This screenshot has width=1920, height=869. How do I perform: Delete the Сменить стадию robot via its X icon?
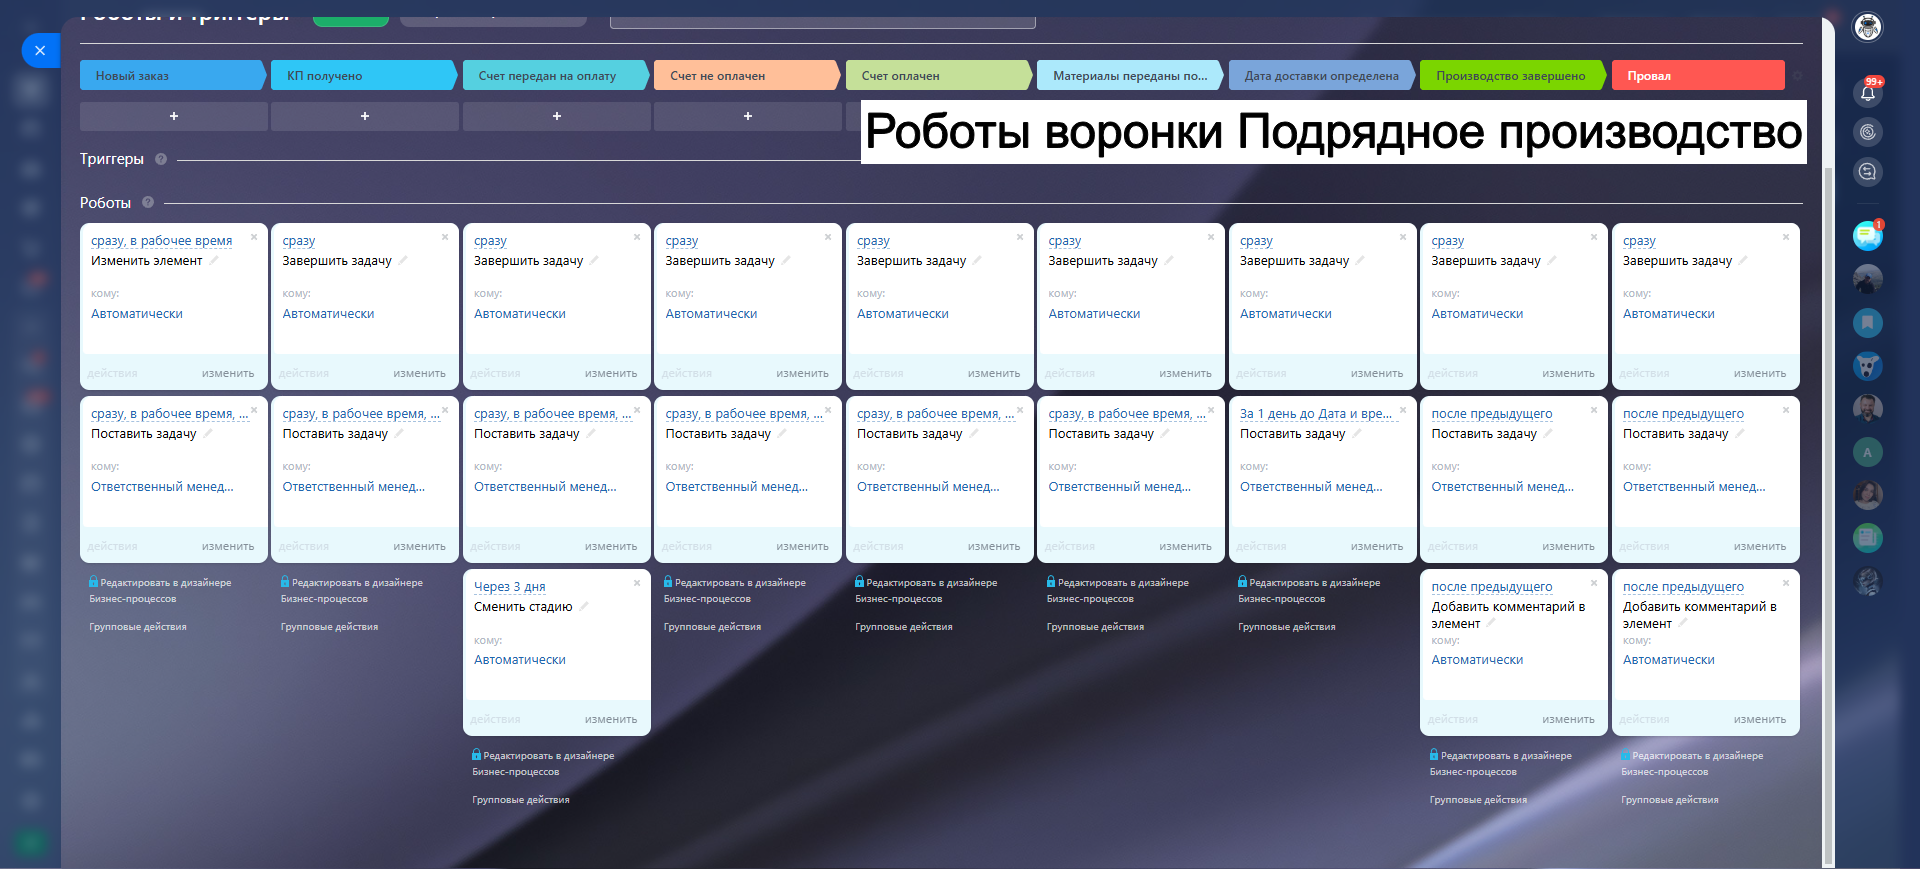coord(637,583)
